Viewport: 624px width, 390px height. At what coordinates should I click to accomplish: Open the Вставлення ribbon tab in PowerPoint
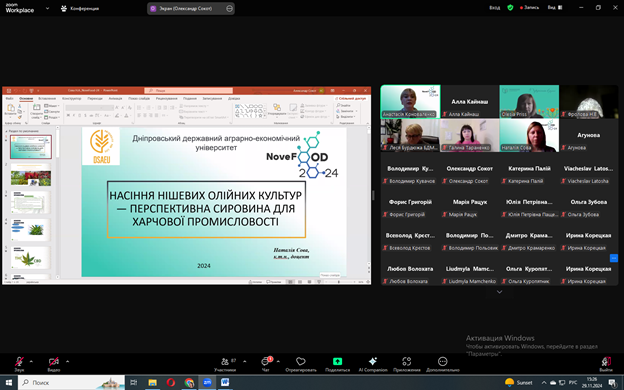tap(47, 98)
